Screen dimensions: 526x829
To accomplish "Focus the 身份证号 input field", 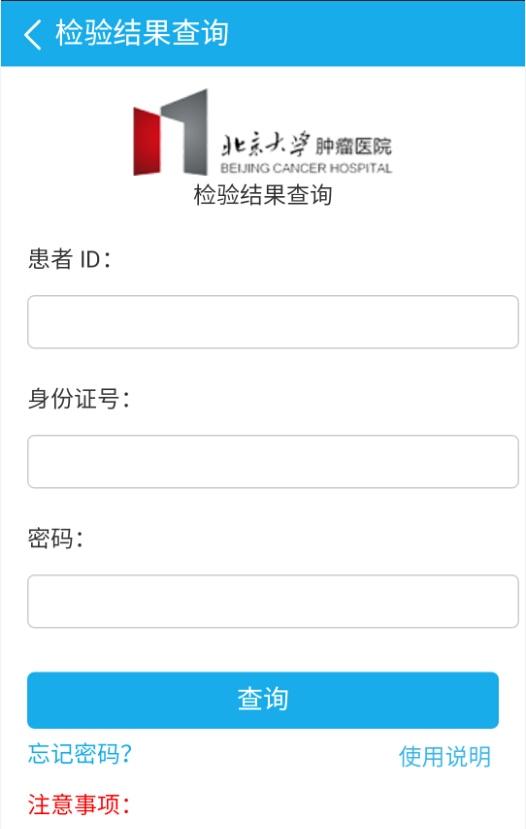I will click(273, 462).
